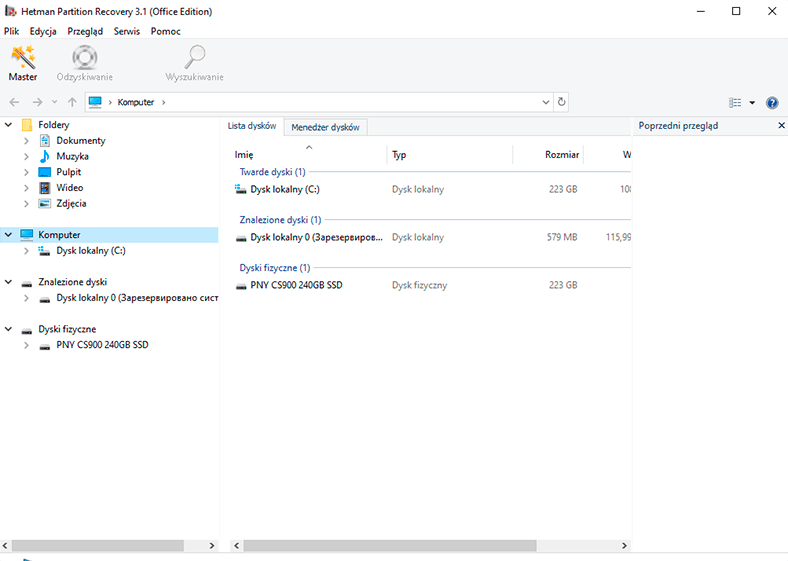Click the Dysk fizyczny type cell
The height and width of the screenshot is (561, 788).
[x=419, y=285]
